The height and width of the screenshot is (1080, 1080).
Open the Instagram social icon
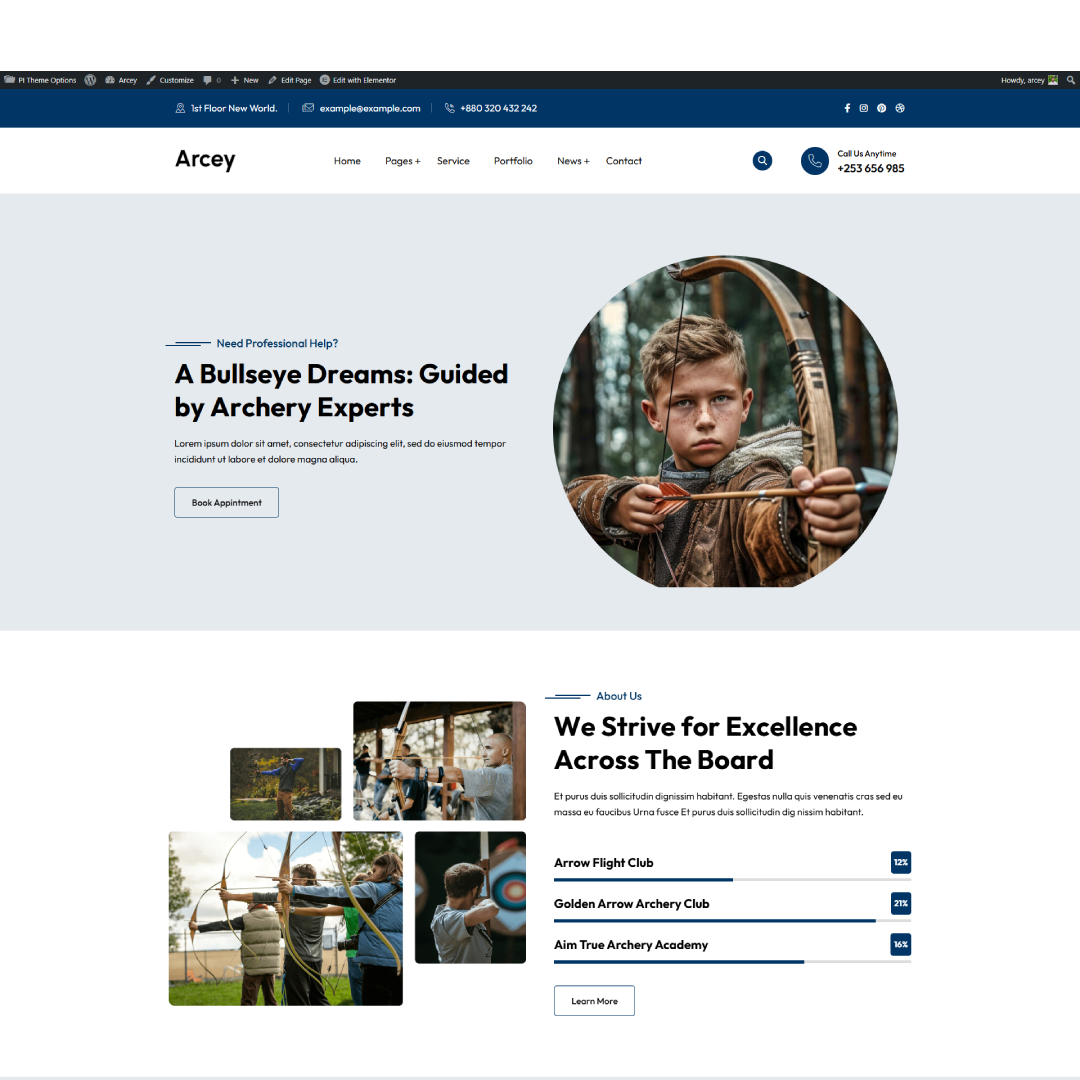[x=864, y=108]
